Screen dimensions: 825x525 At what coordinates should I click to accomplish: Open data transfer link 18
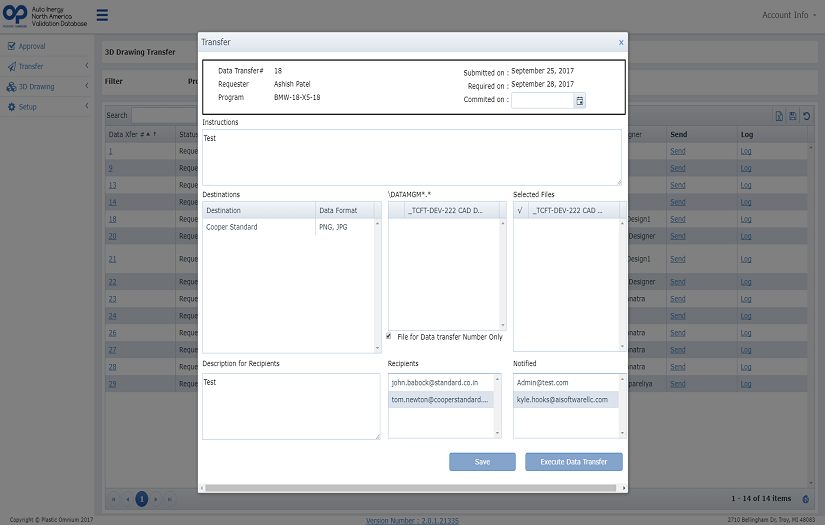pyautogui.click(x=112, y=219)
